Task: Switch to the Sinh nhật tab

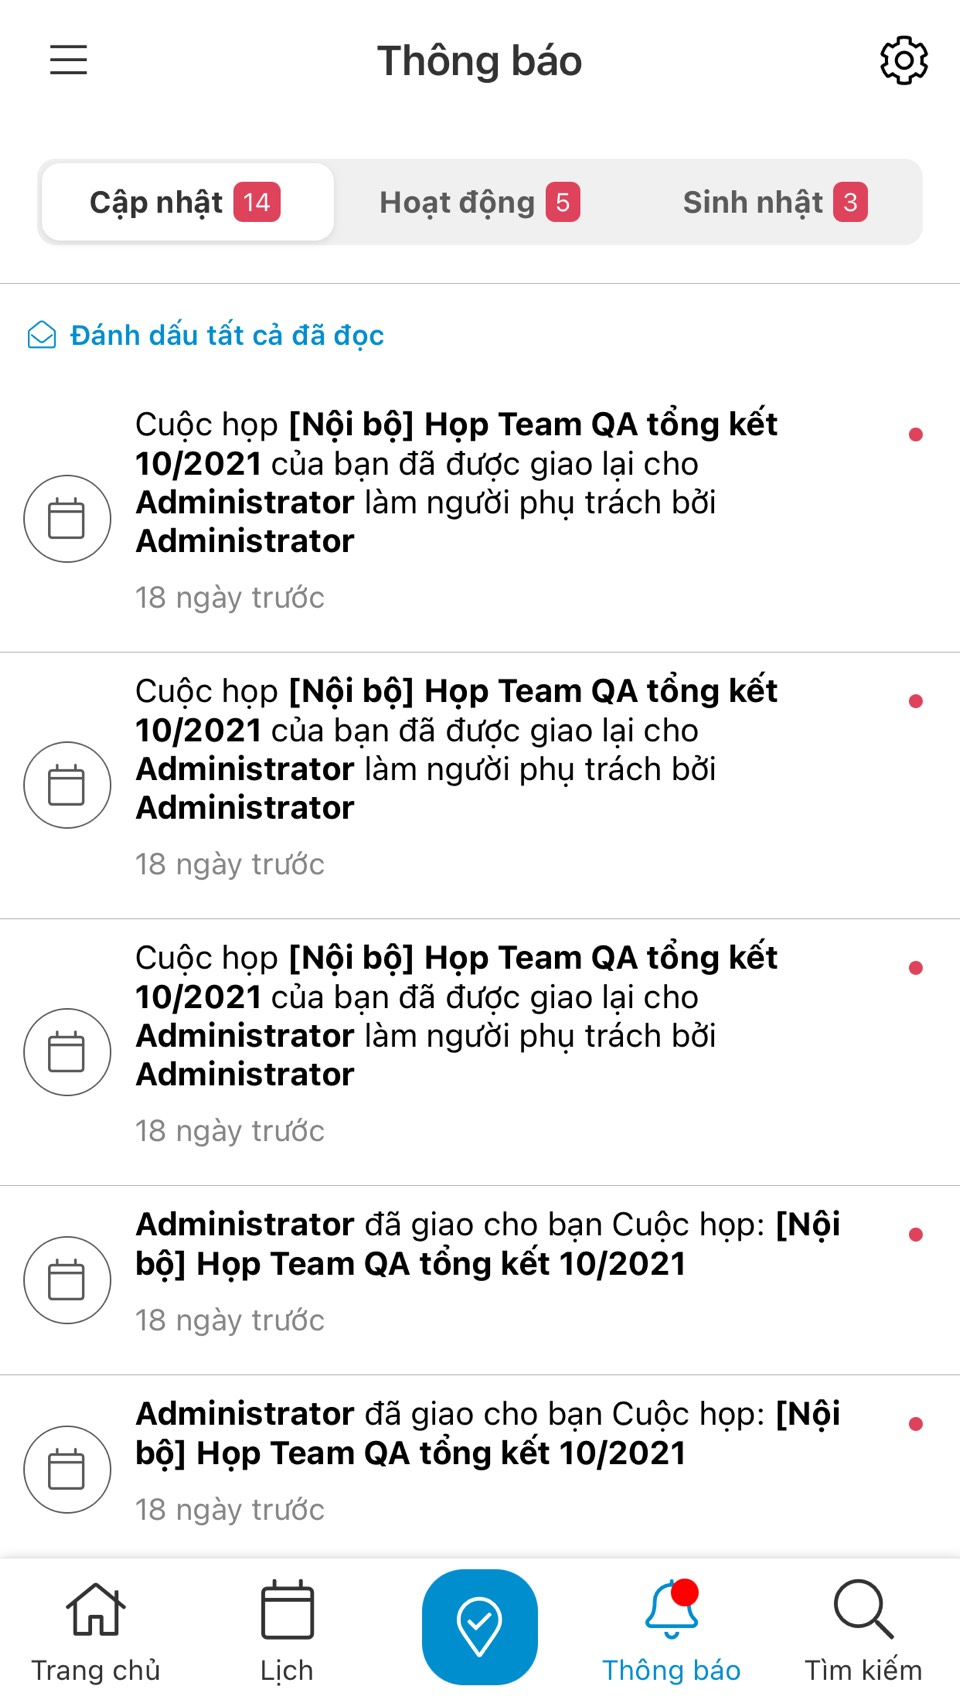Action: 774,202
